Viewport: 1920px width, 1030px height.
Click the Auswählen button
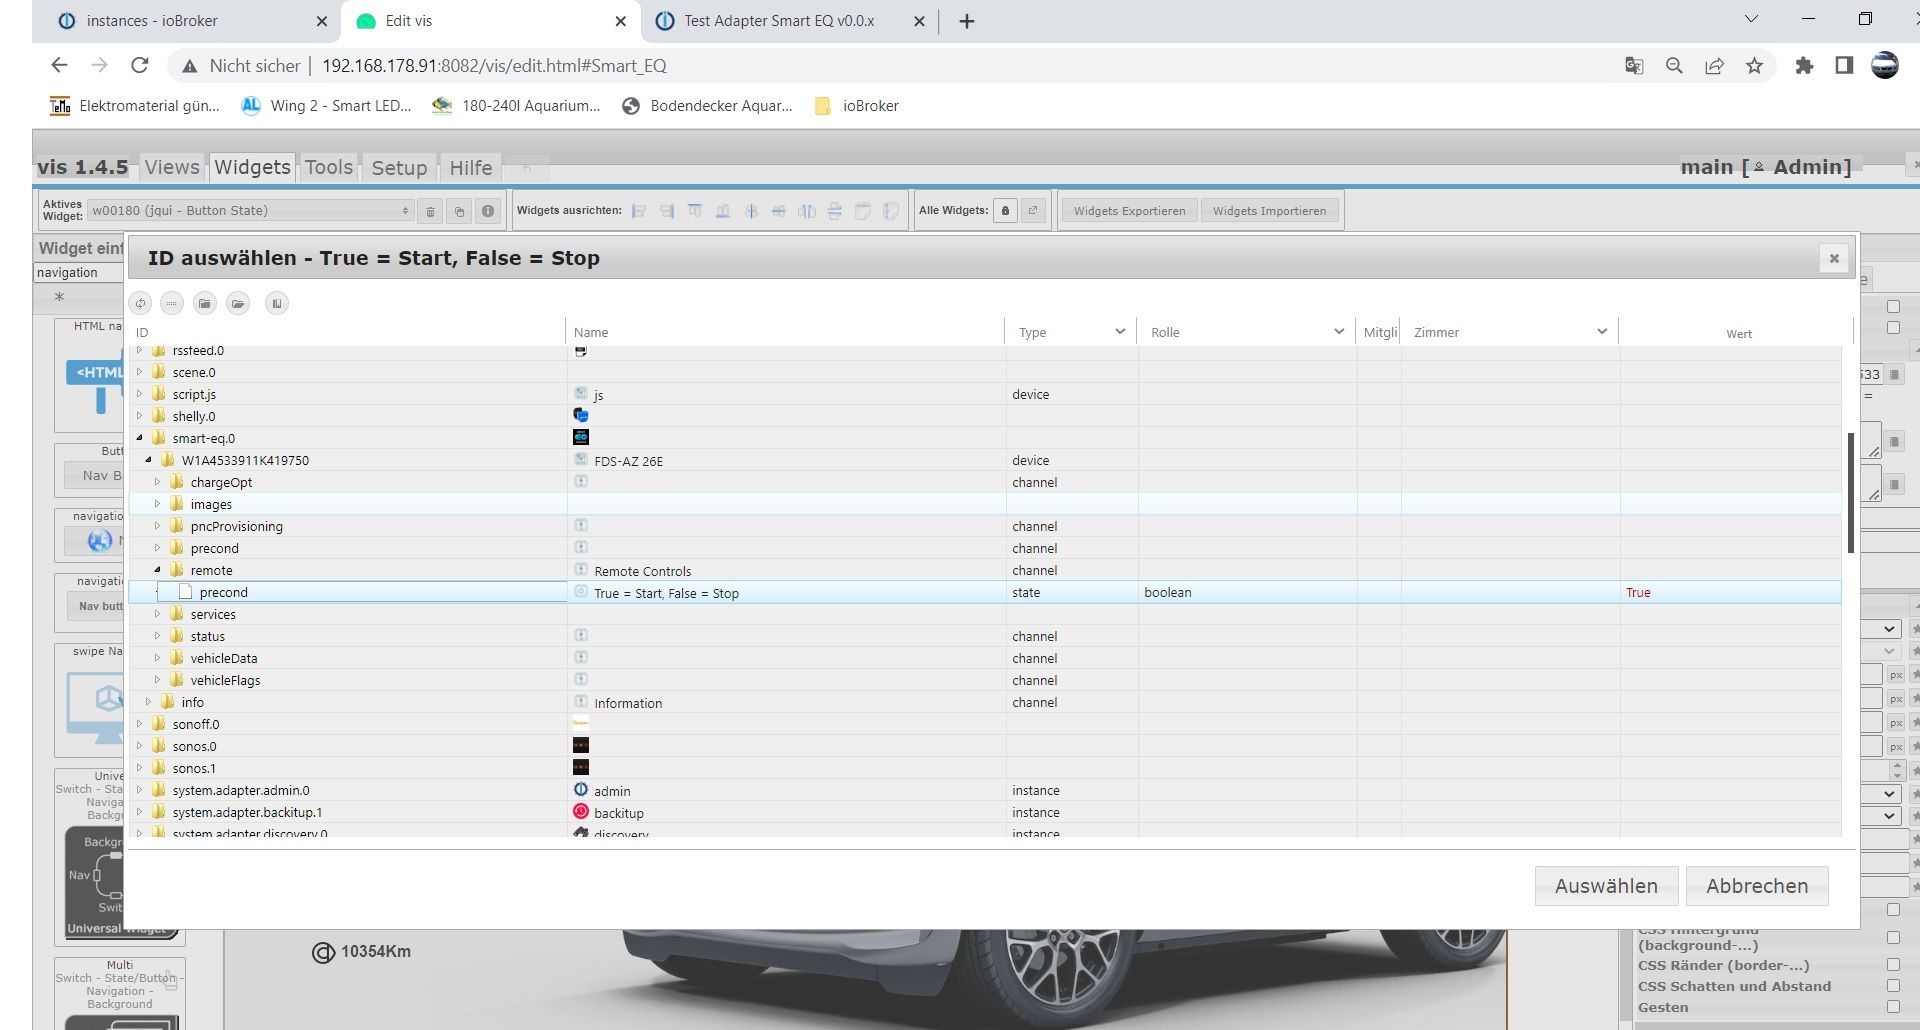pos(1606,886)
